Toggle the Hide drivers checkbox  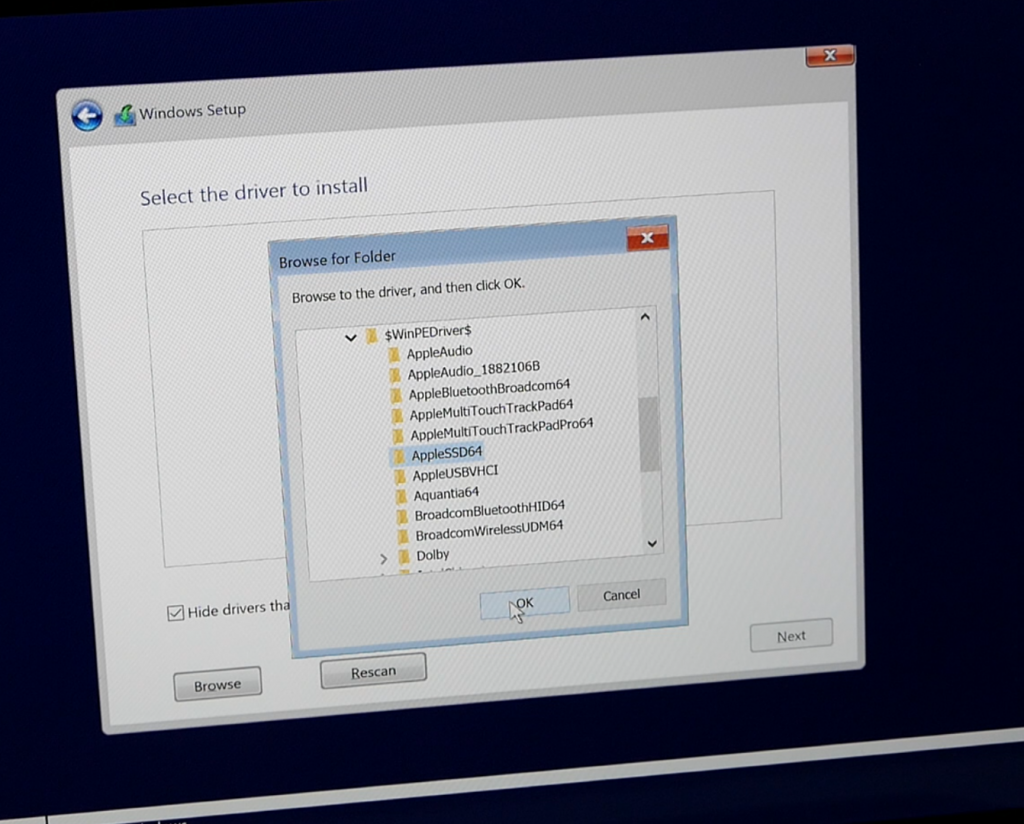coord(175,612)
